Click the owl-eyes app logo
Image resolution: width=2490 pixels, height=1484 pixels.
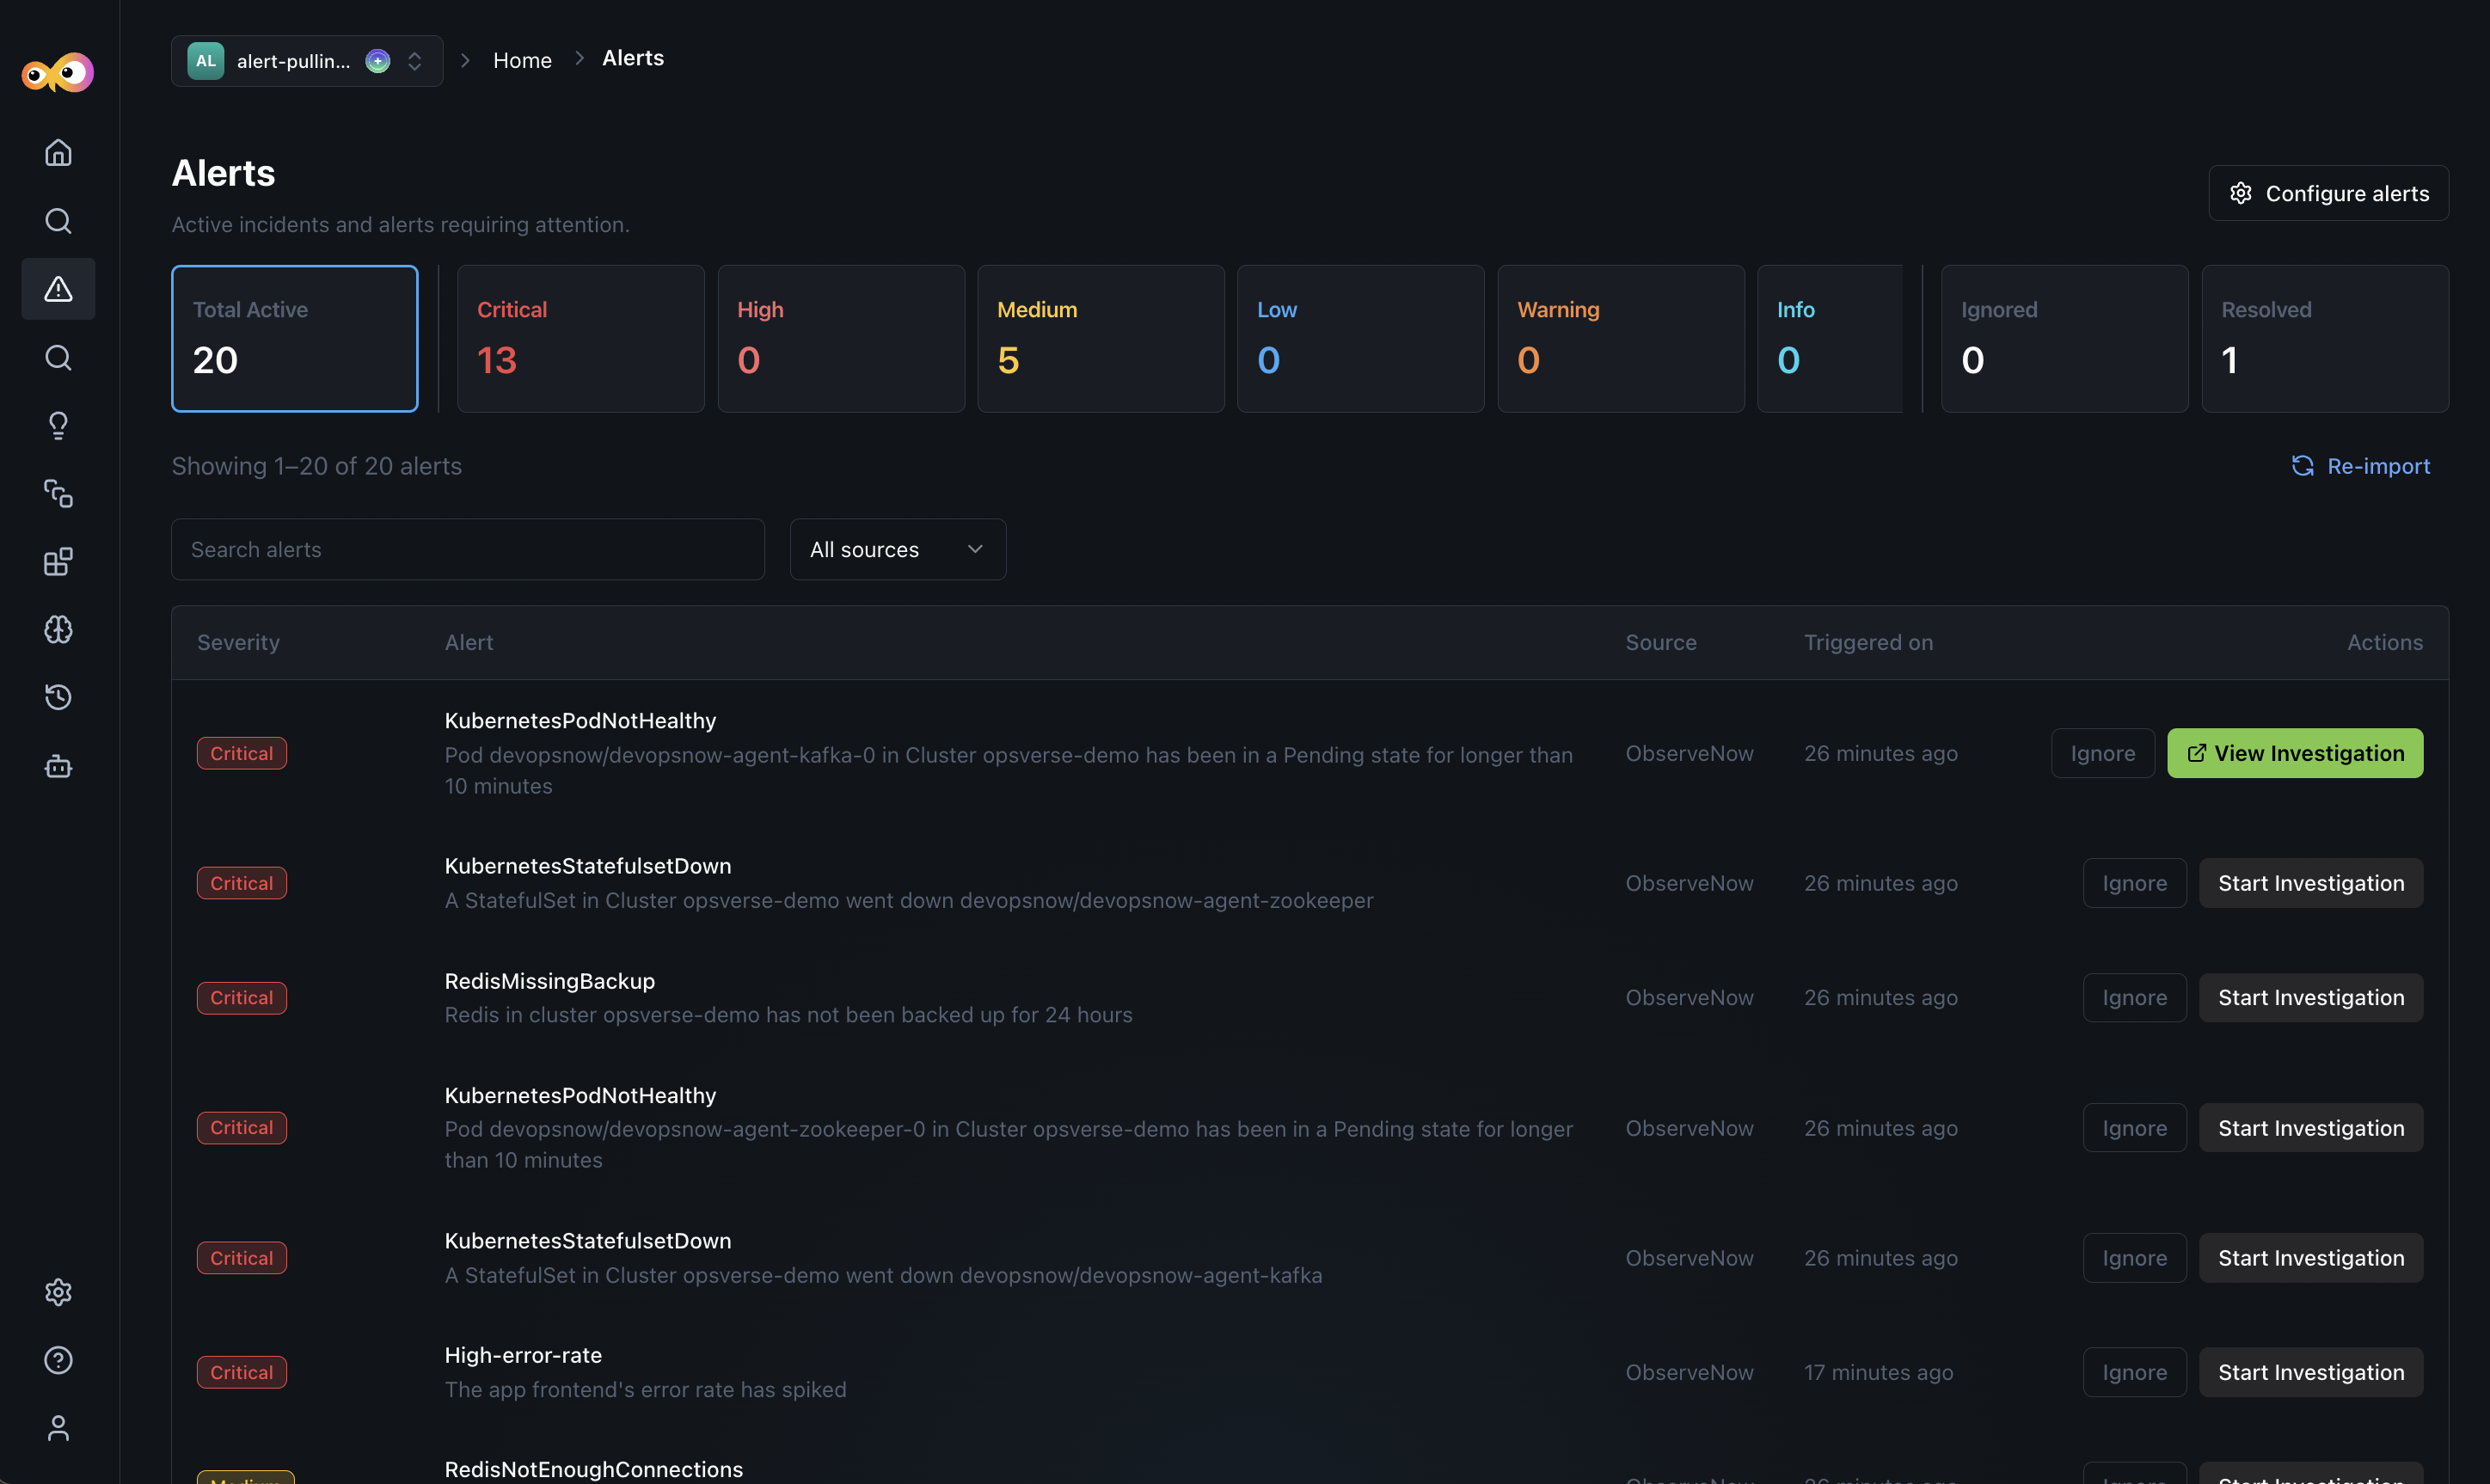point(58,73)
